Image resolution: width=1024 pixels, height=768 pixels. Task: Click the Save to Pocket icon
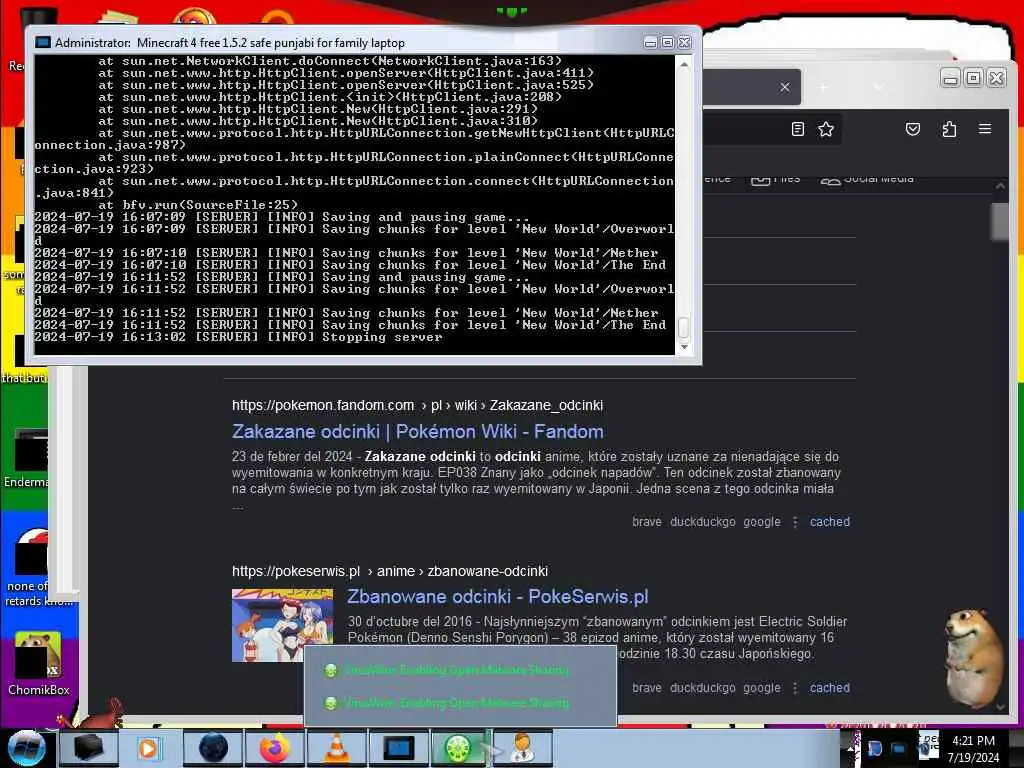coord(912,129)
